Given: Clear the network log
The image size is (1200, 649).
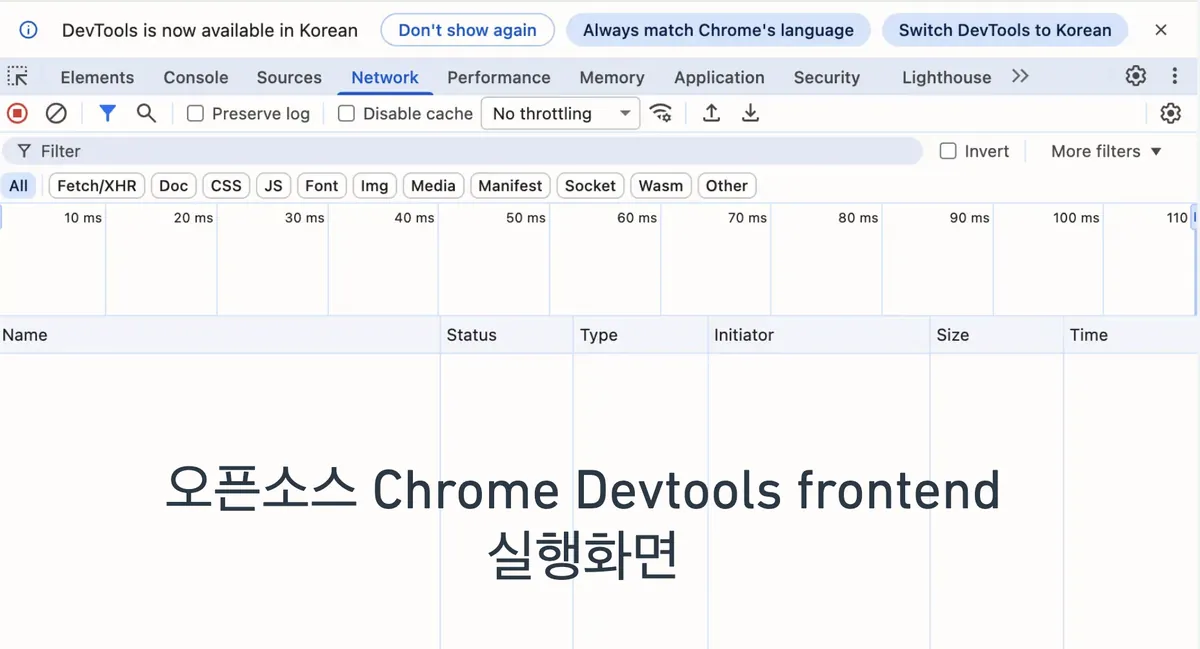Looking at the screenshot, I should pyautogui.click(x=56, y=114).
